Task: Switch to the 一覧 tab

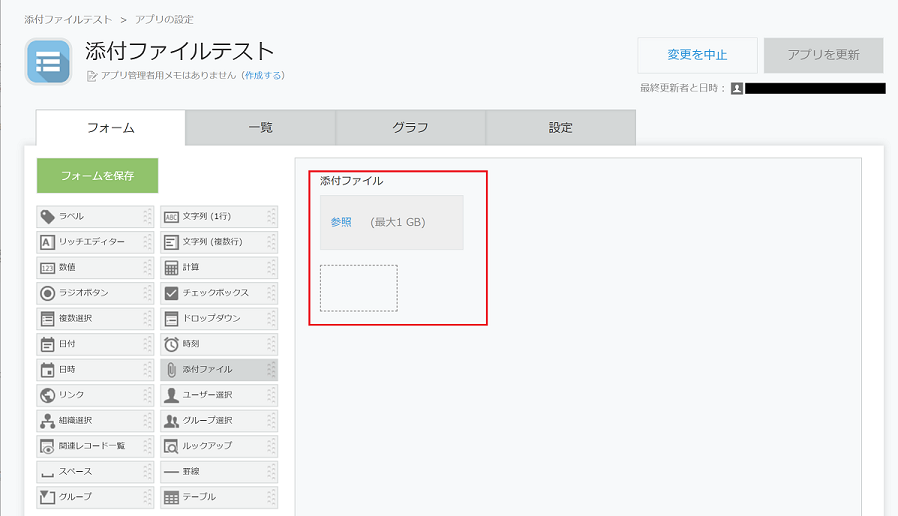Action: coord(260,128)
